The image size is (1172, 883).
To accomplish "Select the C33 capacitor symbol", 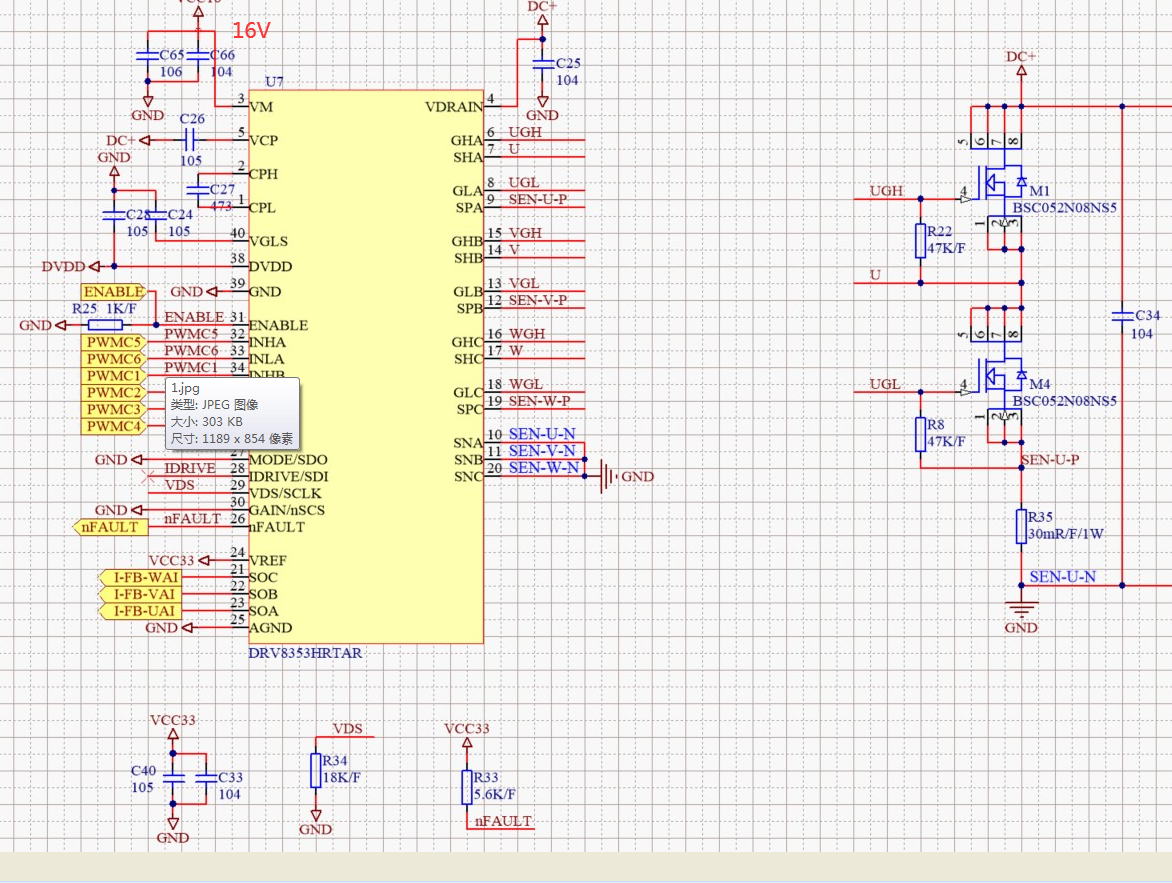I will tap(206, 778).
